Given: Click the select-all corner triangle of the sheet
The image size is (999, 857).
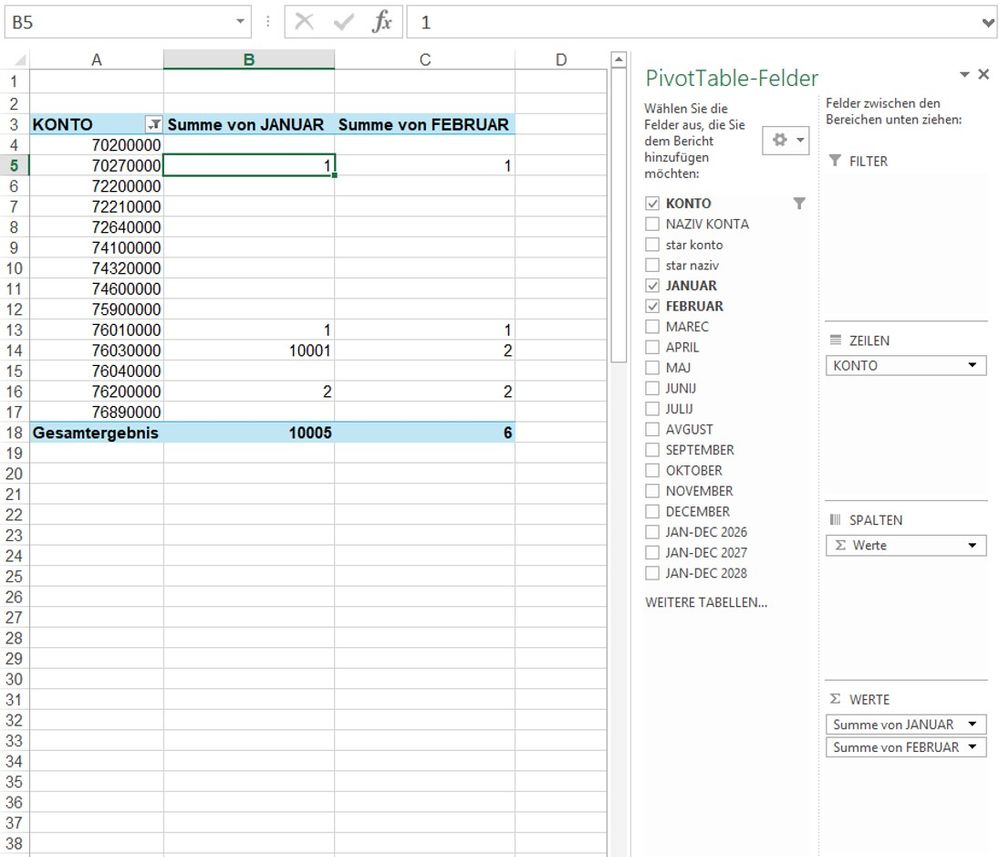Looking at the screenshot, I should coord(20,60).
